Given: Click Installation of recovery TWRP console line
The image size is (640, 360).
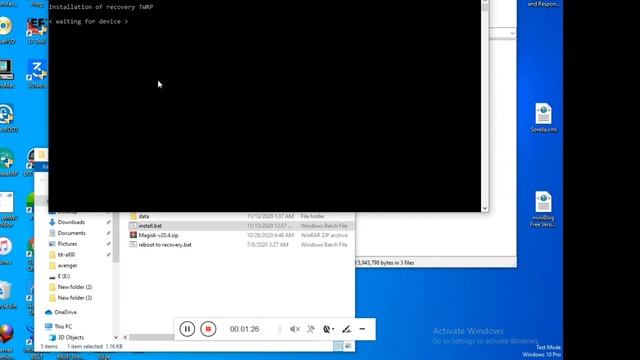Looking at the screenshot, I should pyautogui.click(x=101, y=7).
